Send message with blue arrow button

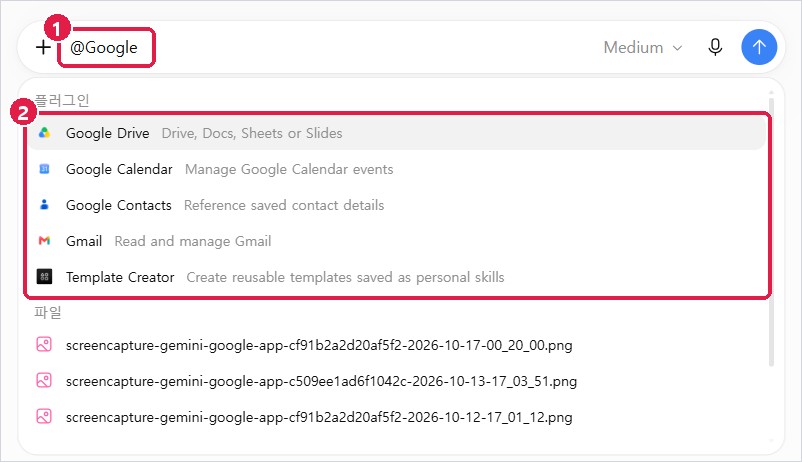[x=759, y=47]
